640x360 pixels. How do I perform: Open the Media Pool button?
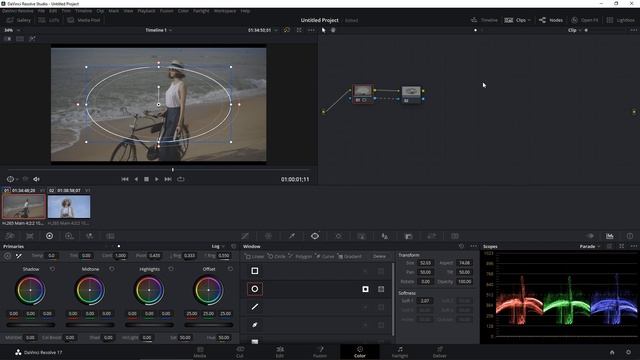point(84,20)
